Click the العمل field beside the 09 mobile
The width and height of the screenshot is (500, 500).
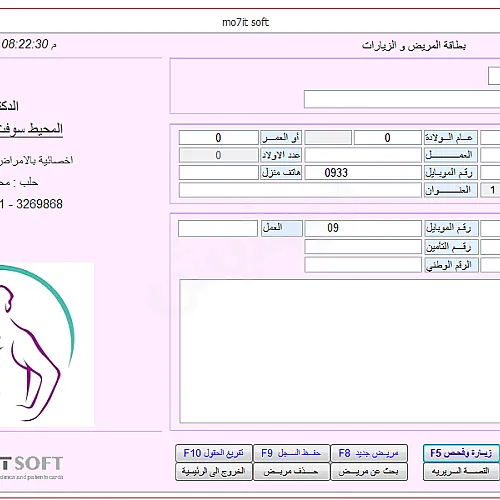pyautogui.click(x=218, y=228)
